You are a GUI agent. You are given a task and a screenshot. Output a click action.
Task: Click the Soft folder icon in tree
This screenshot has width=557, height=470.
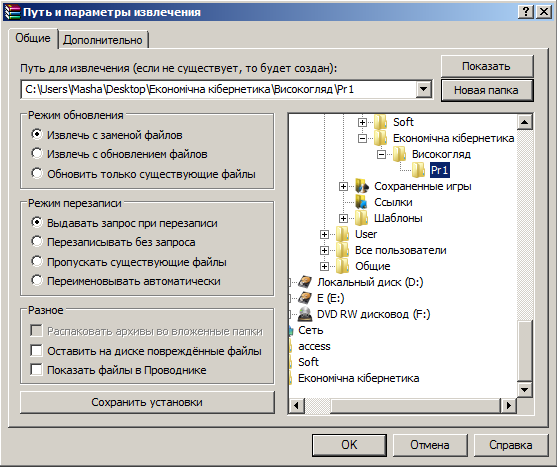[x=380, y=122]
